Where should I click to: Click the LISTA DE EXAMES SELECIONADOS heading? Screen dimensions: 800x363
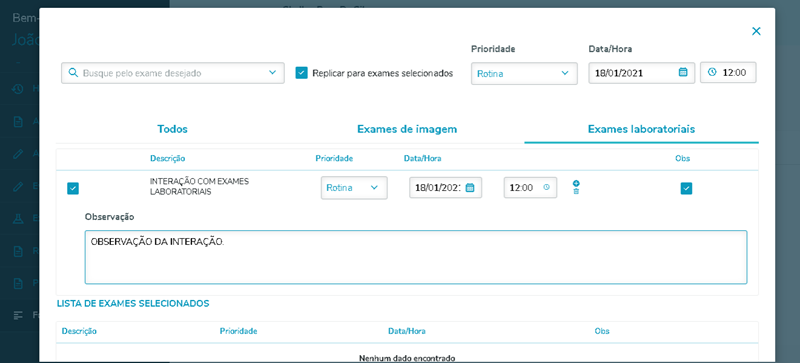pyautogui.click(x=133, y=303)
